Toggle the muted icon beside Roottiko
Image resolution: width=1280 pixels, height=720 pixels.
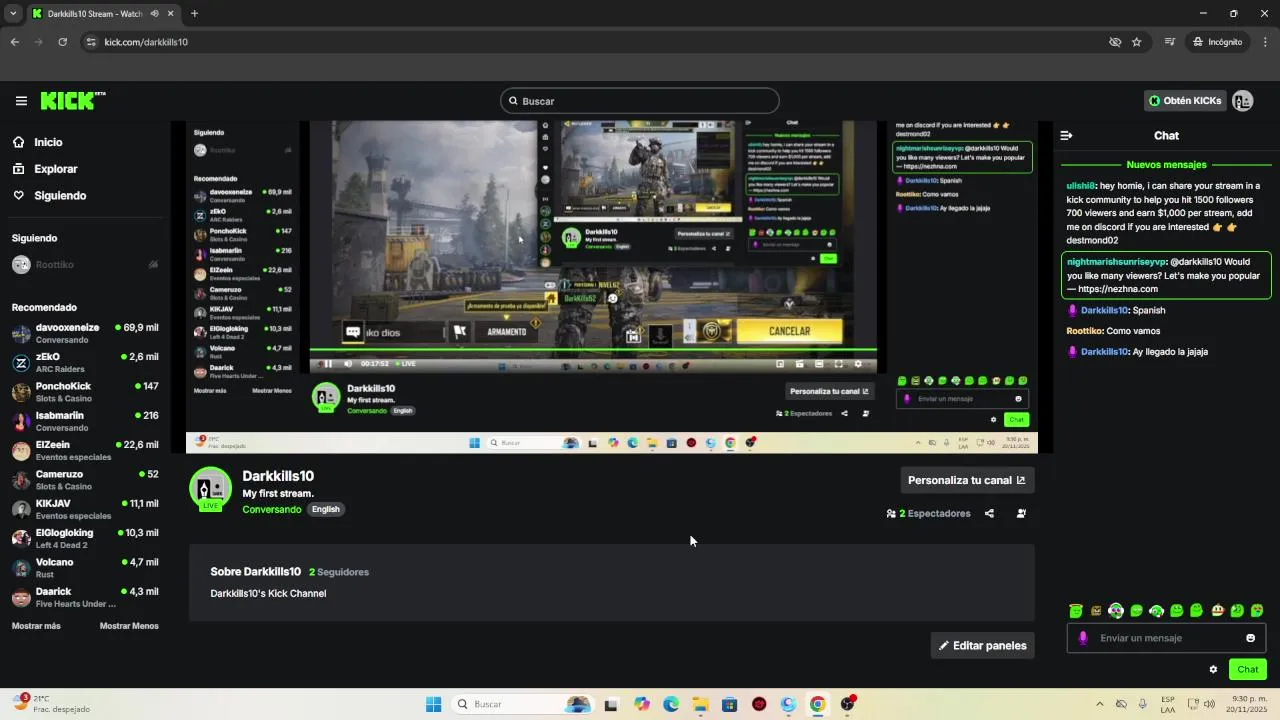click(x=153, y=265)
